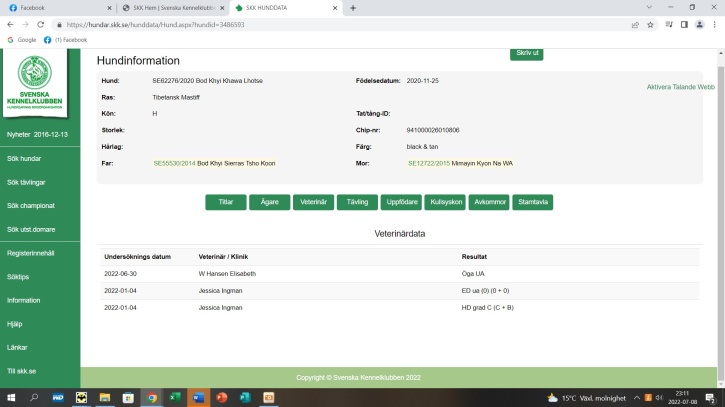Open the Chrome profile avatar icon
This screenshot has height=407, width=725.
[x=700, y=25]
